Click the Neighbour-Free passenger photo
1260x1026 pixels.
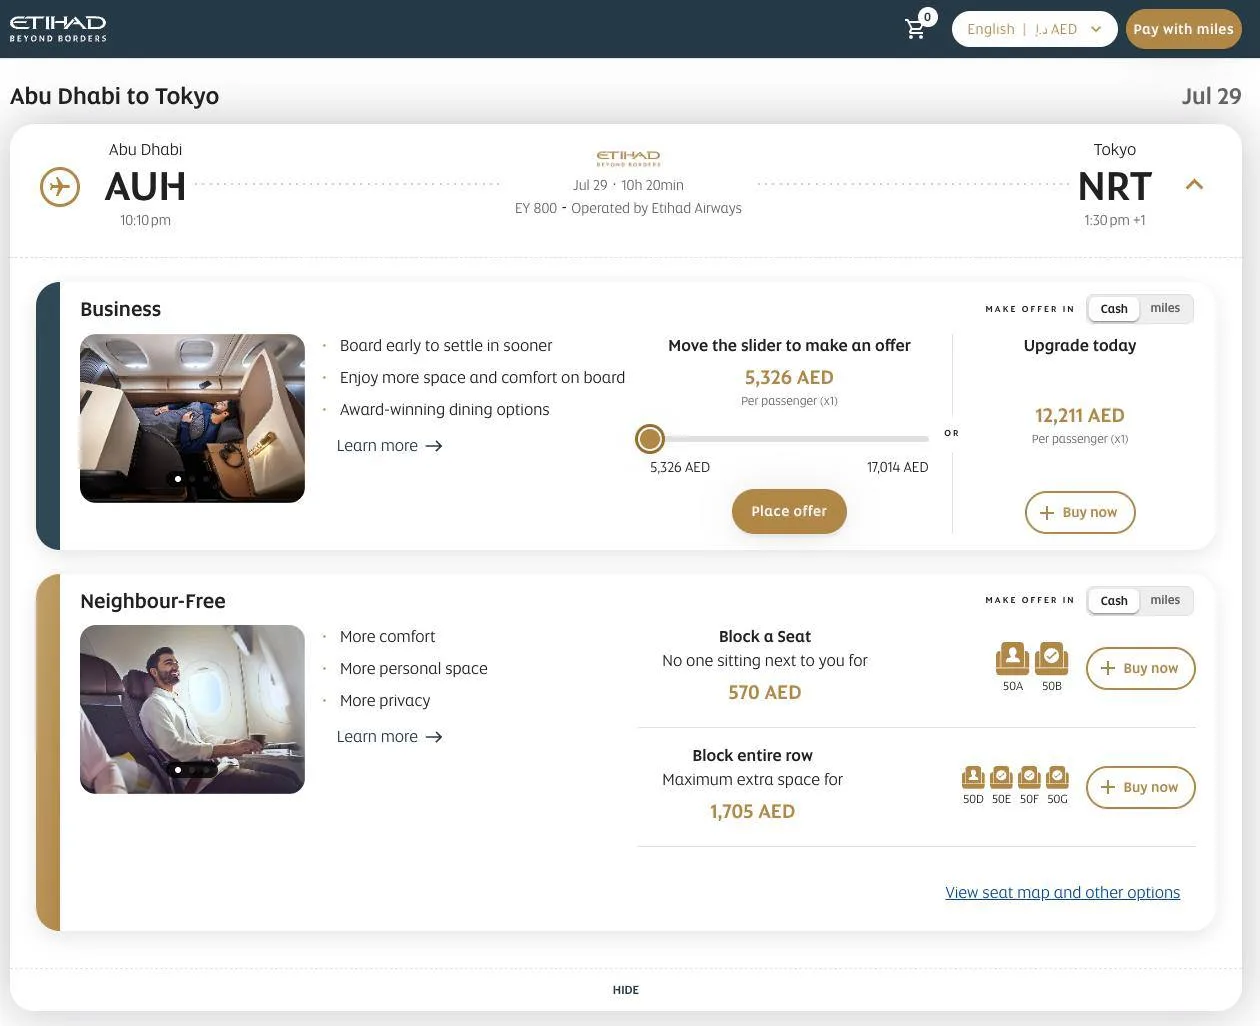point(192,709)
